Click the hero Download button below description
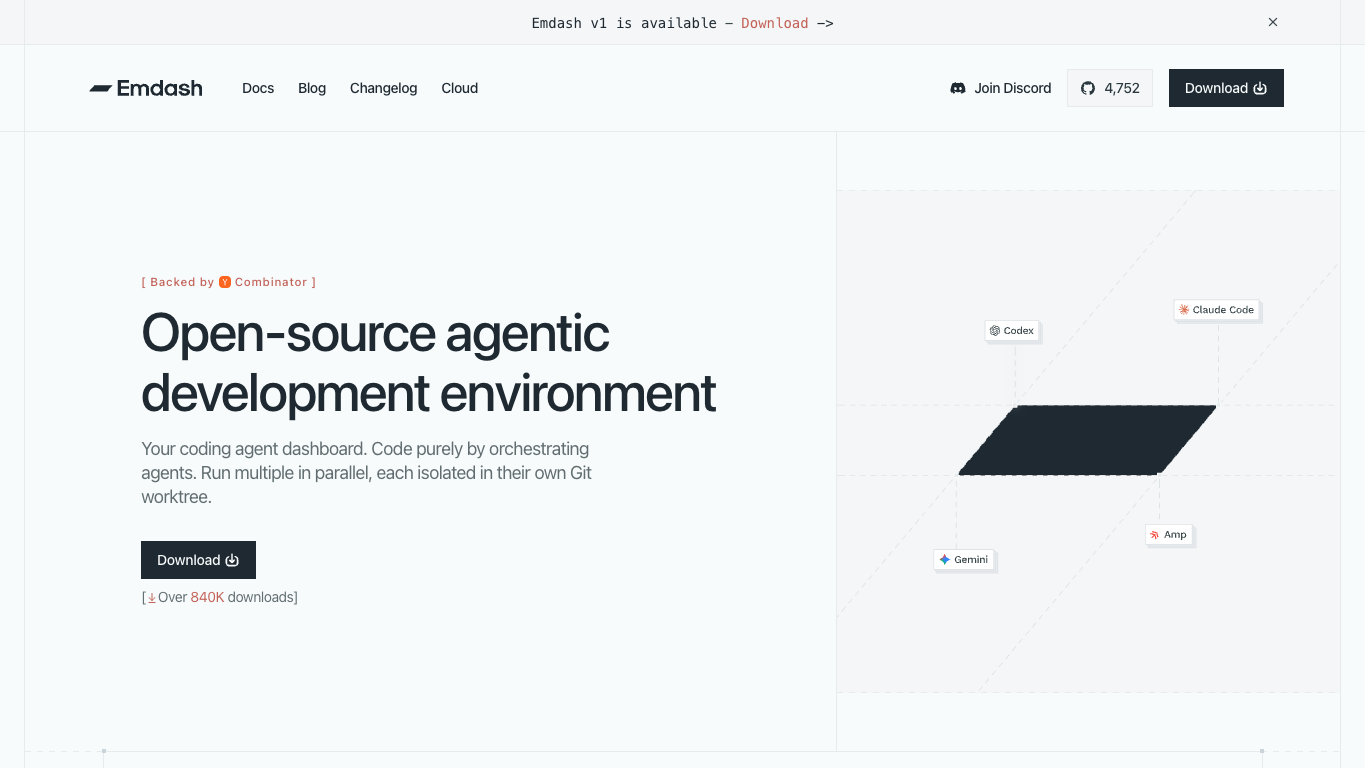This screenshot has width=1365, height=768. pos(198,560)
